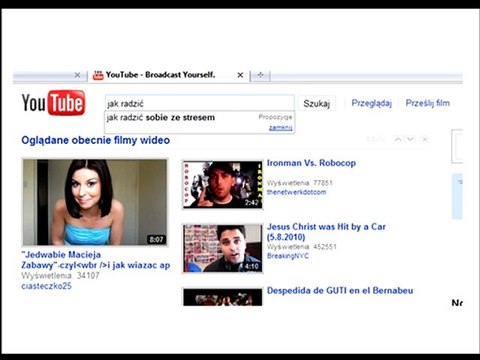Click 'Wyświetlenia: 452551' view count text

point(302,247)
